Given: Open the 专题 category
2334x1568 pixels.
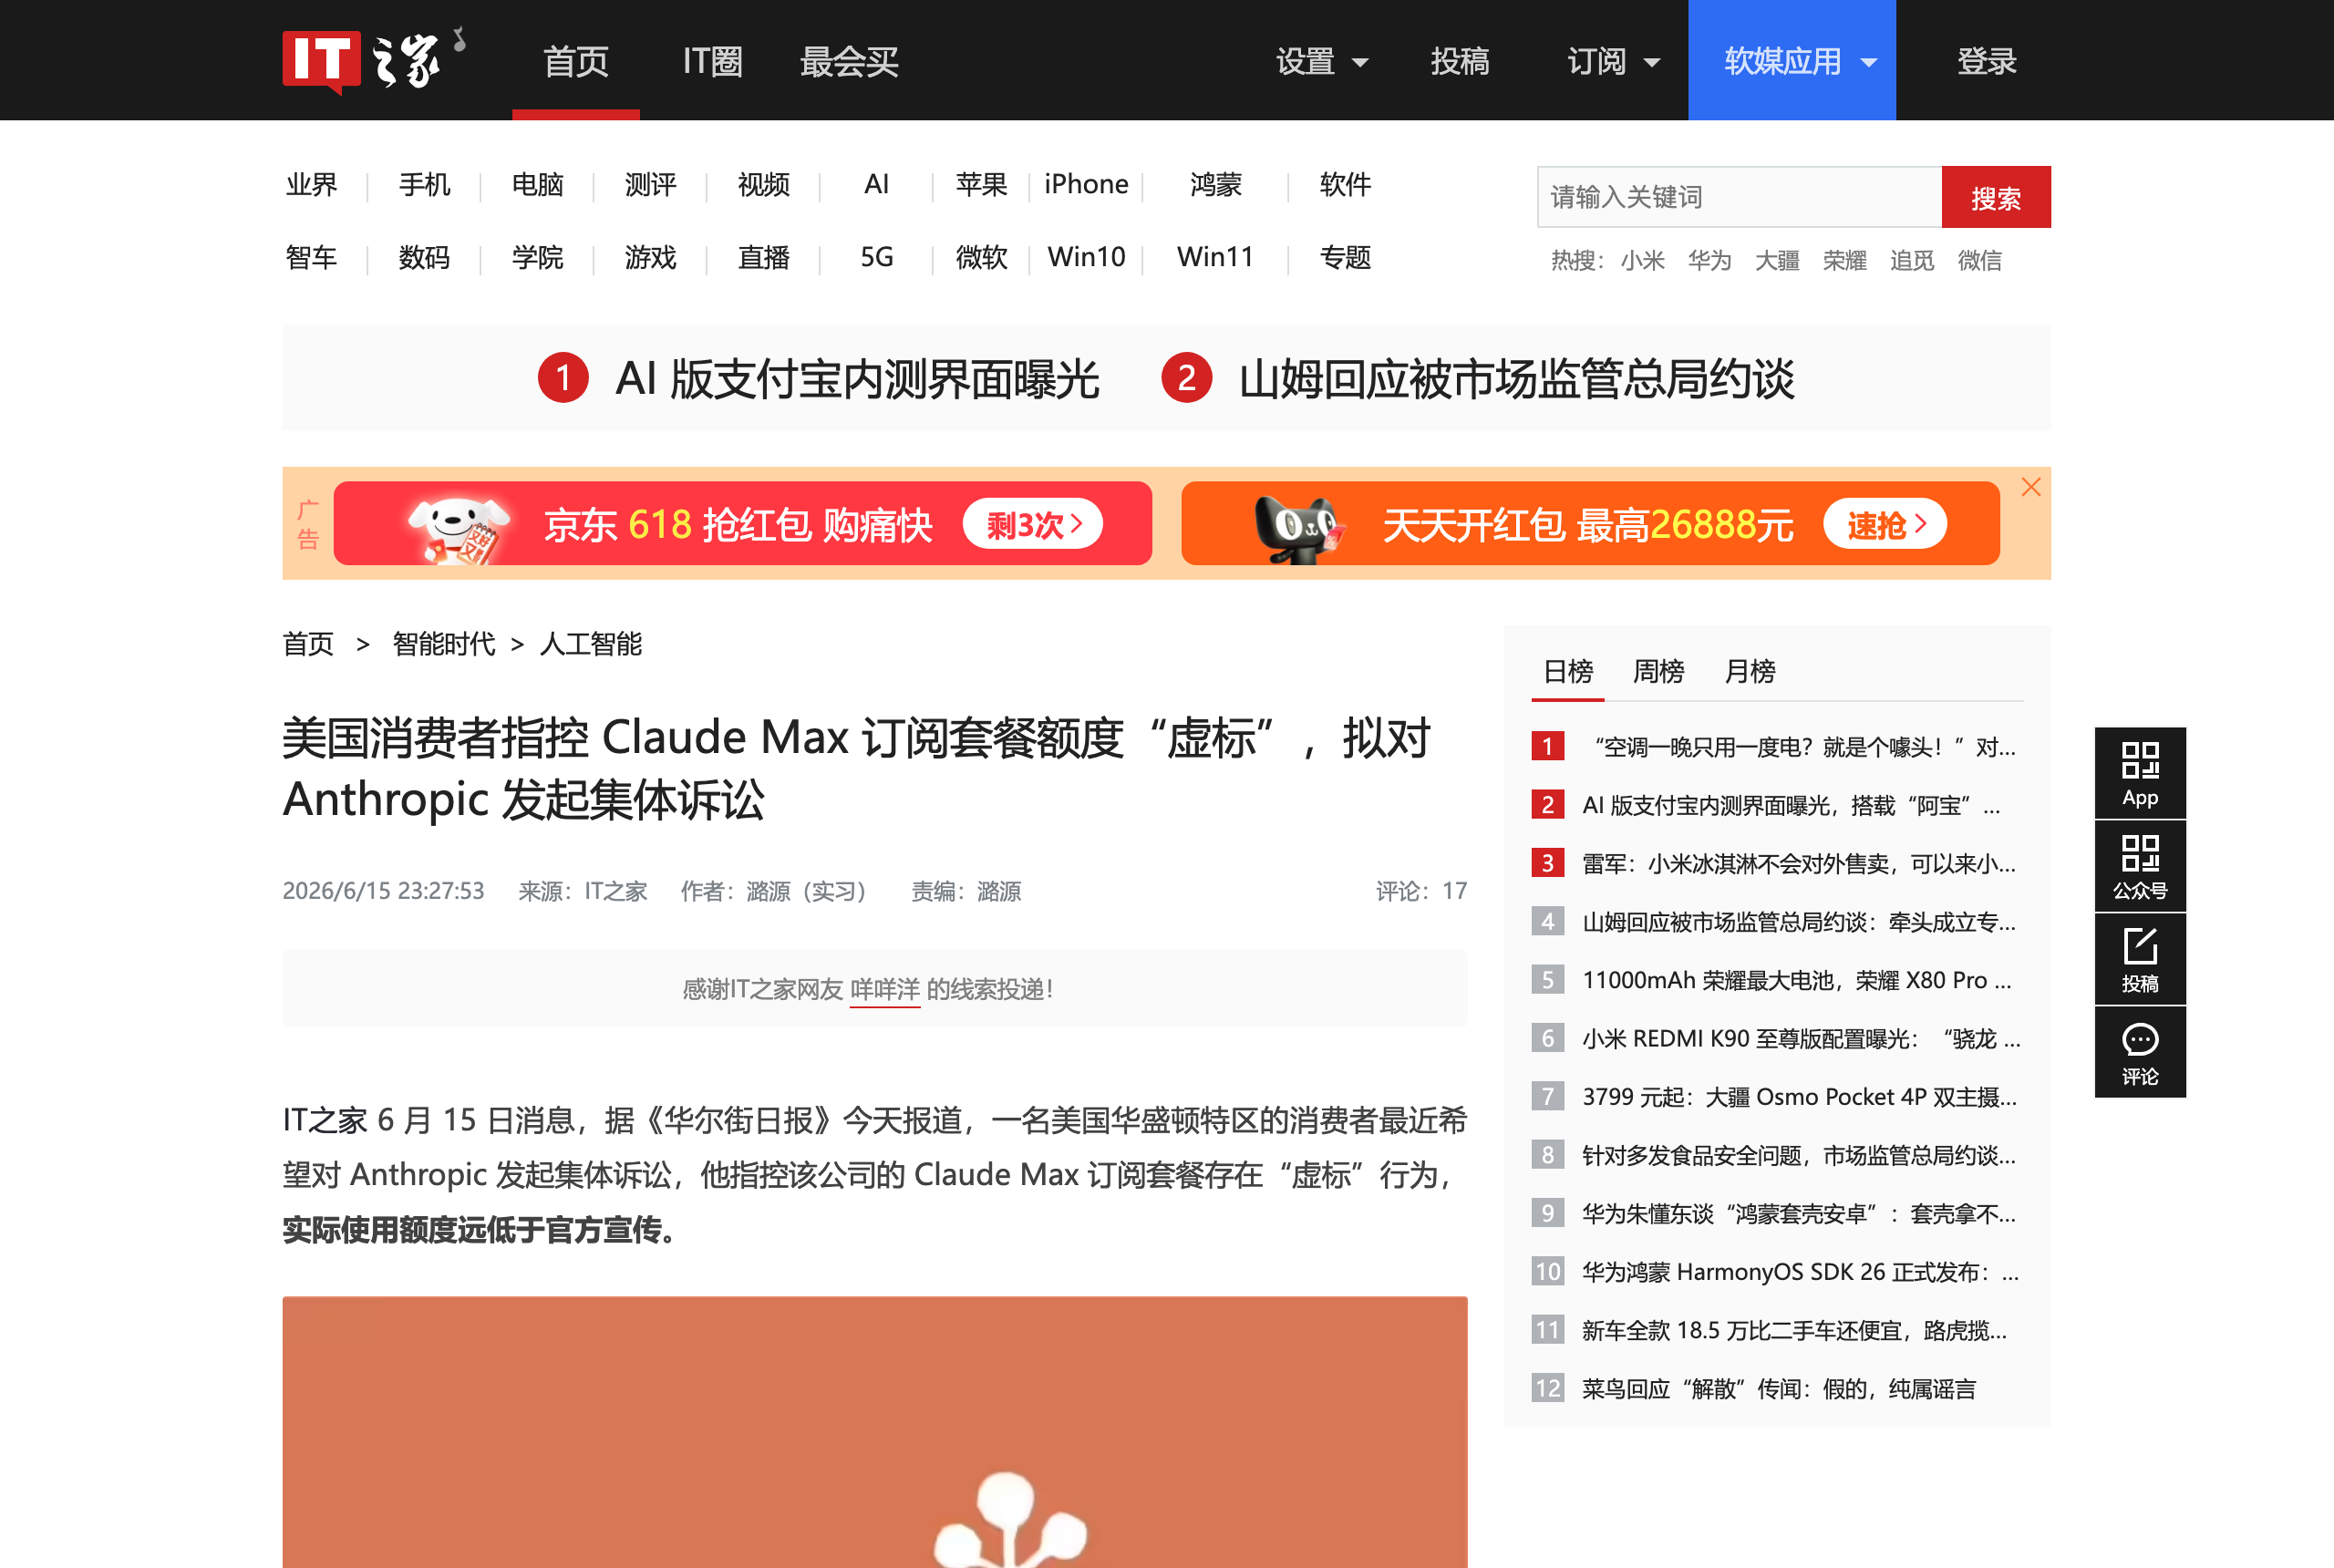Looking at the screenshot, I should pyautogui.click(x=1345, y=258).
